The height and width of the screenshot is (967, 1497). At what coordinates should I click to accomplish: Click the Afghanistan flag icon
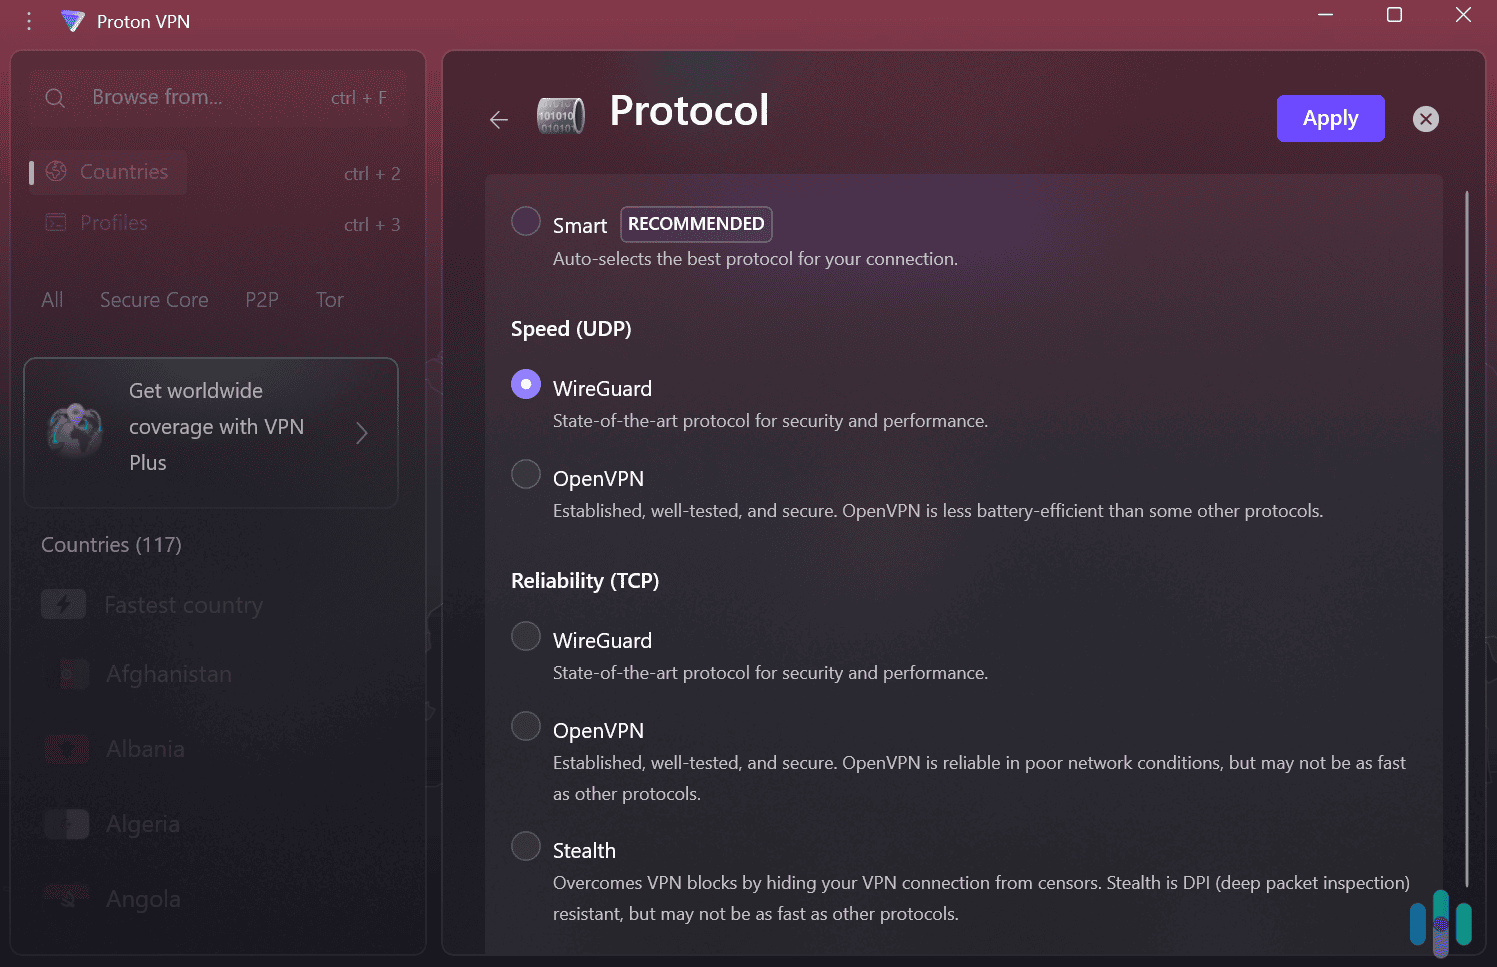[67, 673]
